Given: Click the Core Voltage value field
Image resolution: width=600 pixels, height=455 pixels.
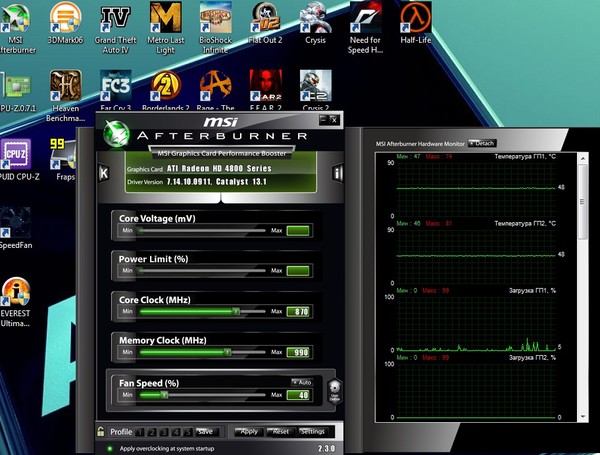Looking at the screenshot, I should 298,230.
